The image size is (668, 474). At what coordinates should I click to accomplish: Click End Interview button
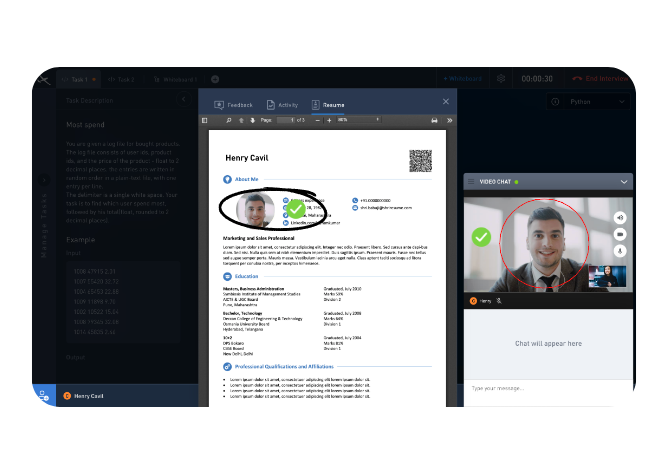[600, 79]
